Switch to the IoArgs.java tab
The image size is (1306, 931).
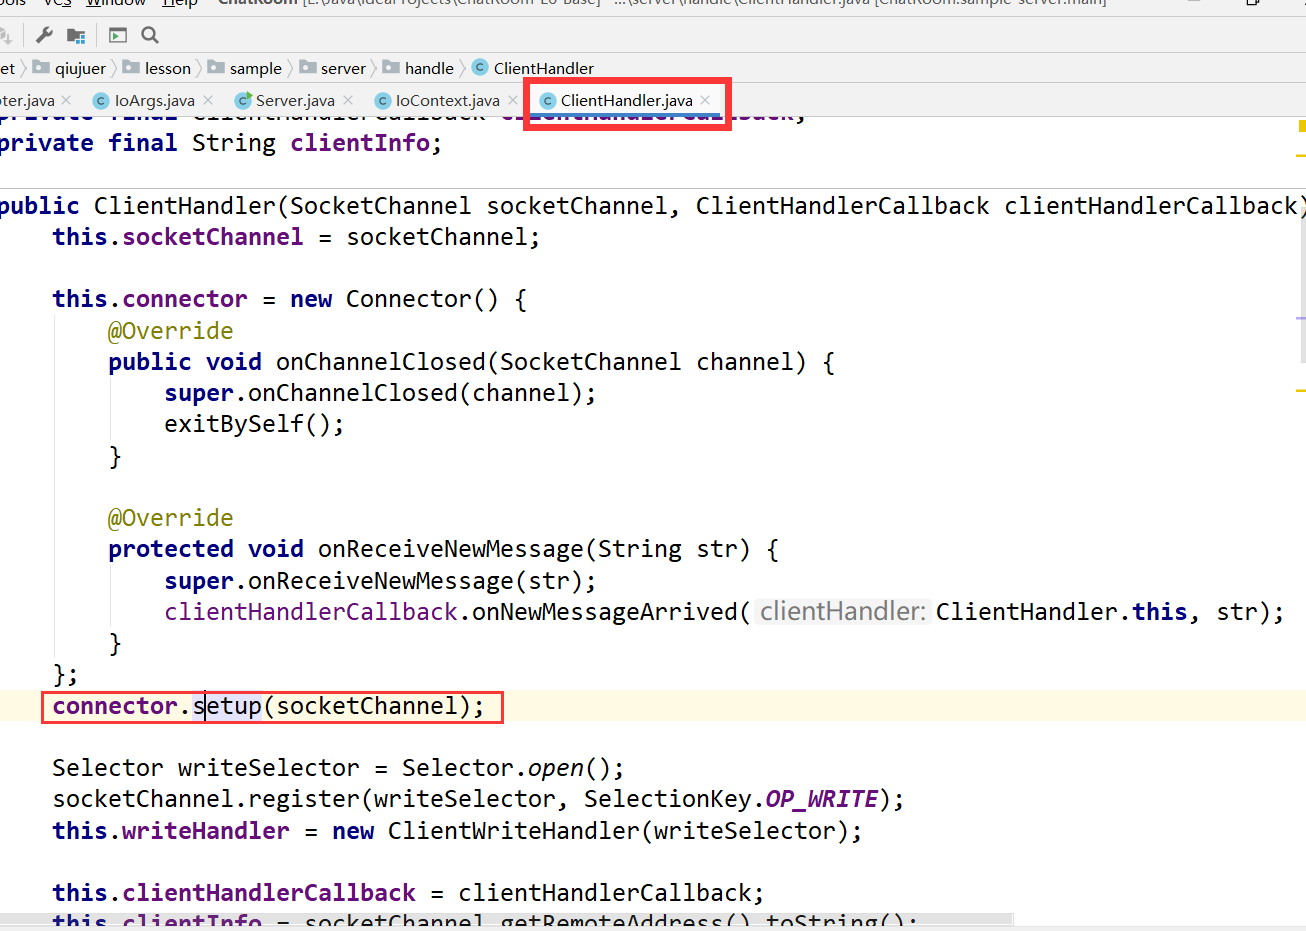click(154, 100)
